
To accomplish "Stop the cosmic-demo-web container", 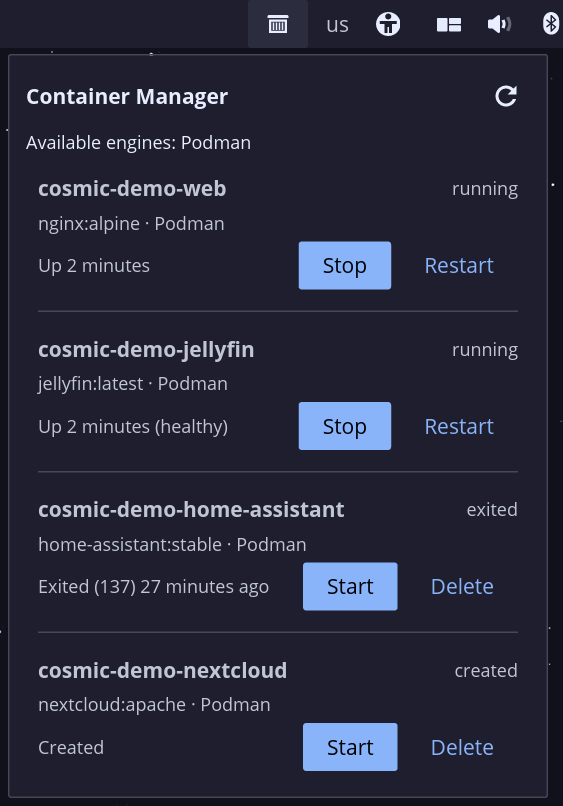I will (x=345, y=266).
